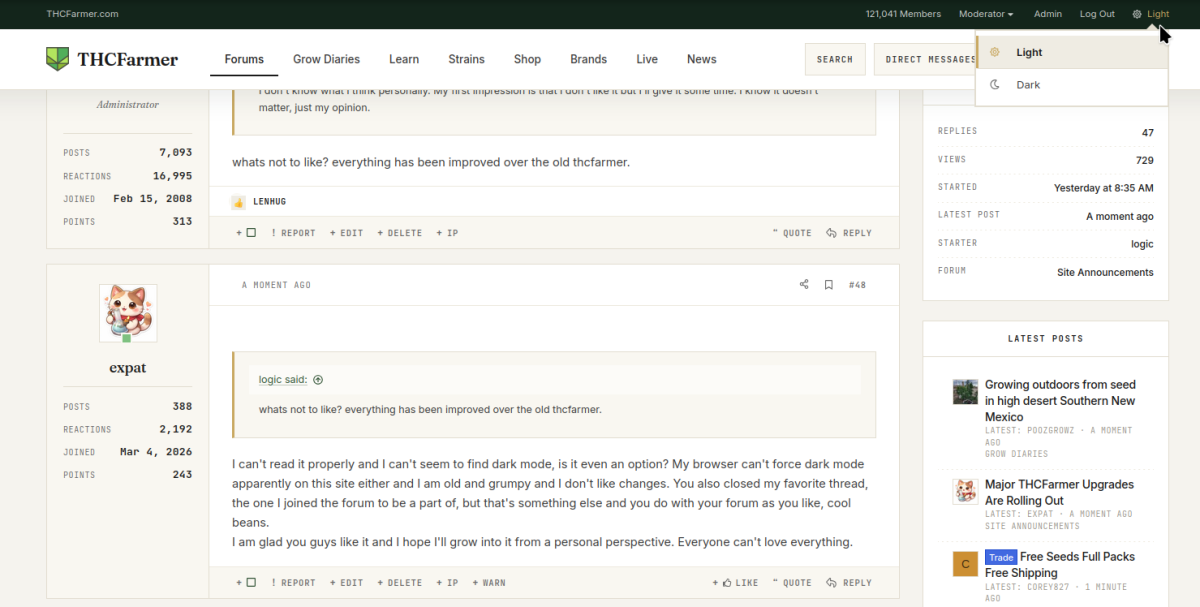Reply to expat's post #48
Screen dimensions: 1200x607
click(849, 583)
